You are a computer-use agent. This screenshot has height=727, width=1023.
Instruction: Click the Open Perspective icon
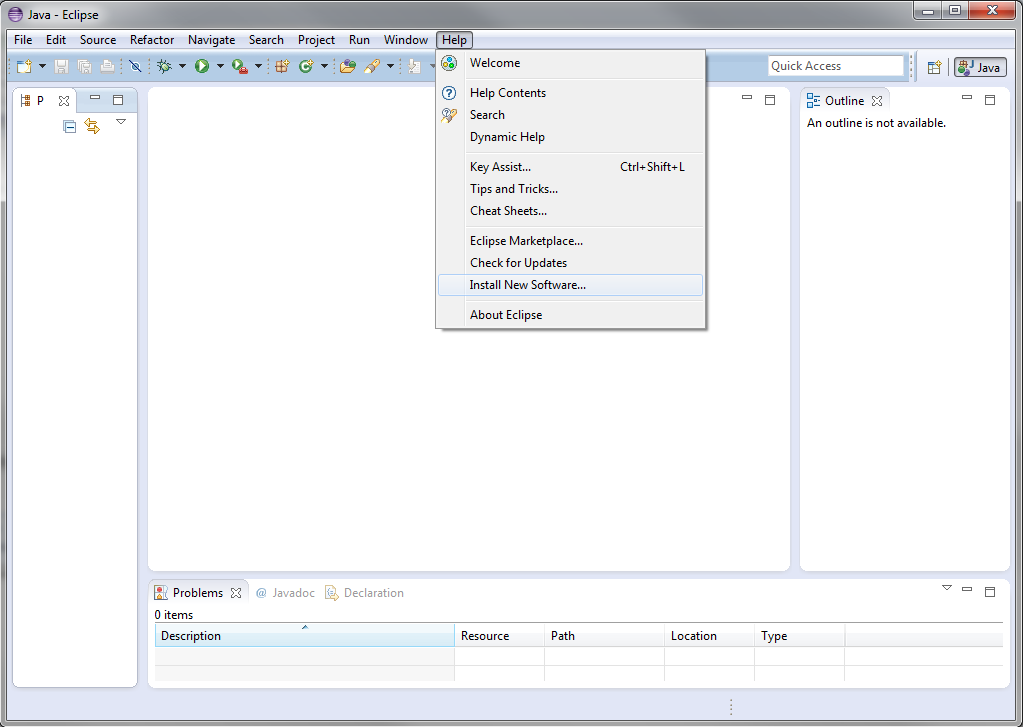click(x=934, y=67)
